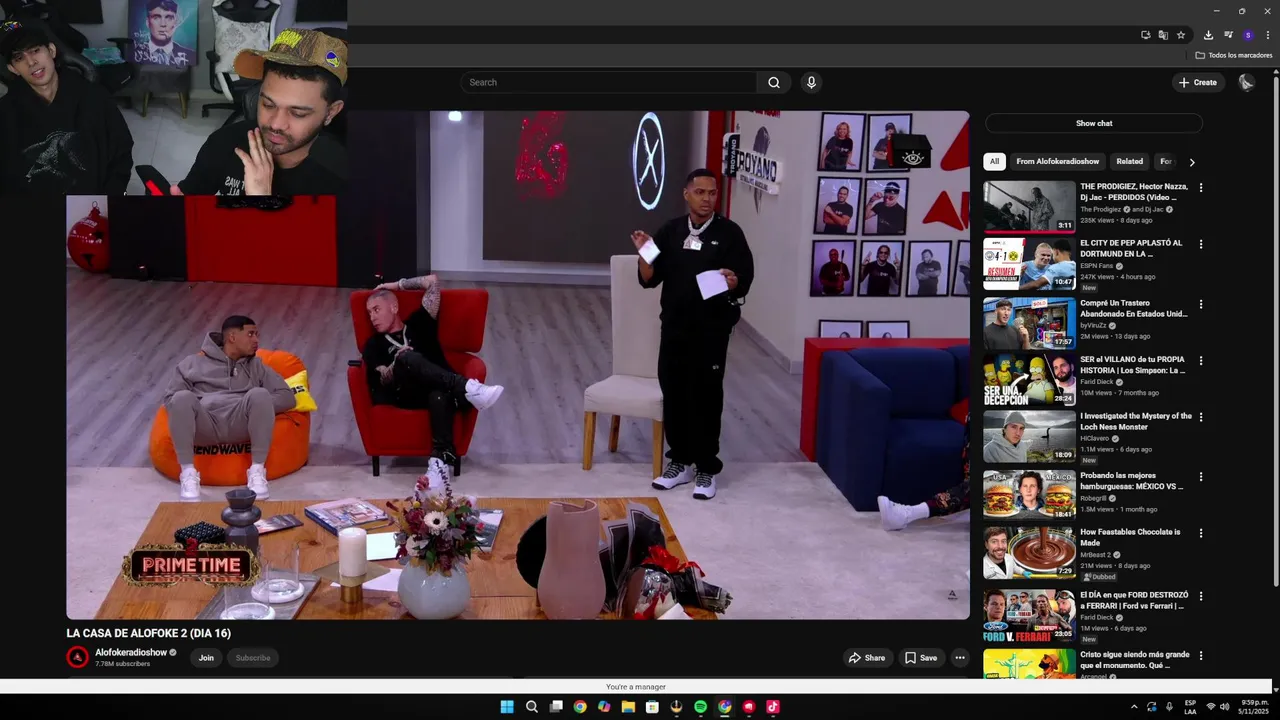The height and width of the screenshot is (720, 1280).
Task: Click the page vertical scrollbar
Action: coord(1275,330)
